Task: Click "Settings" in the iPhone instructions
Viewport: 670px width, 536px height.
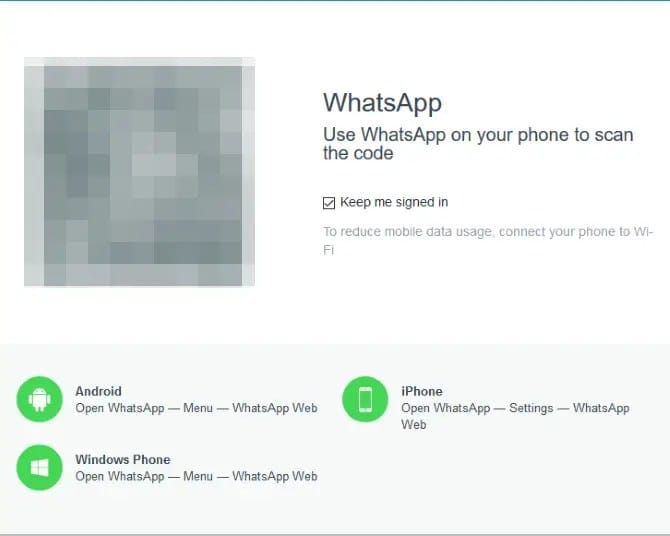Action: 531,408
